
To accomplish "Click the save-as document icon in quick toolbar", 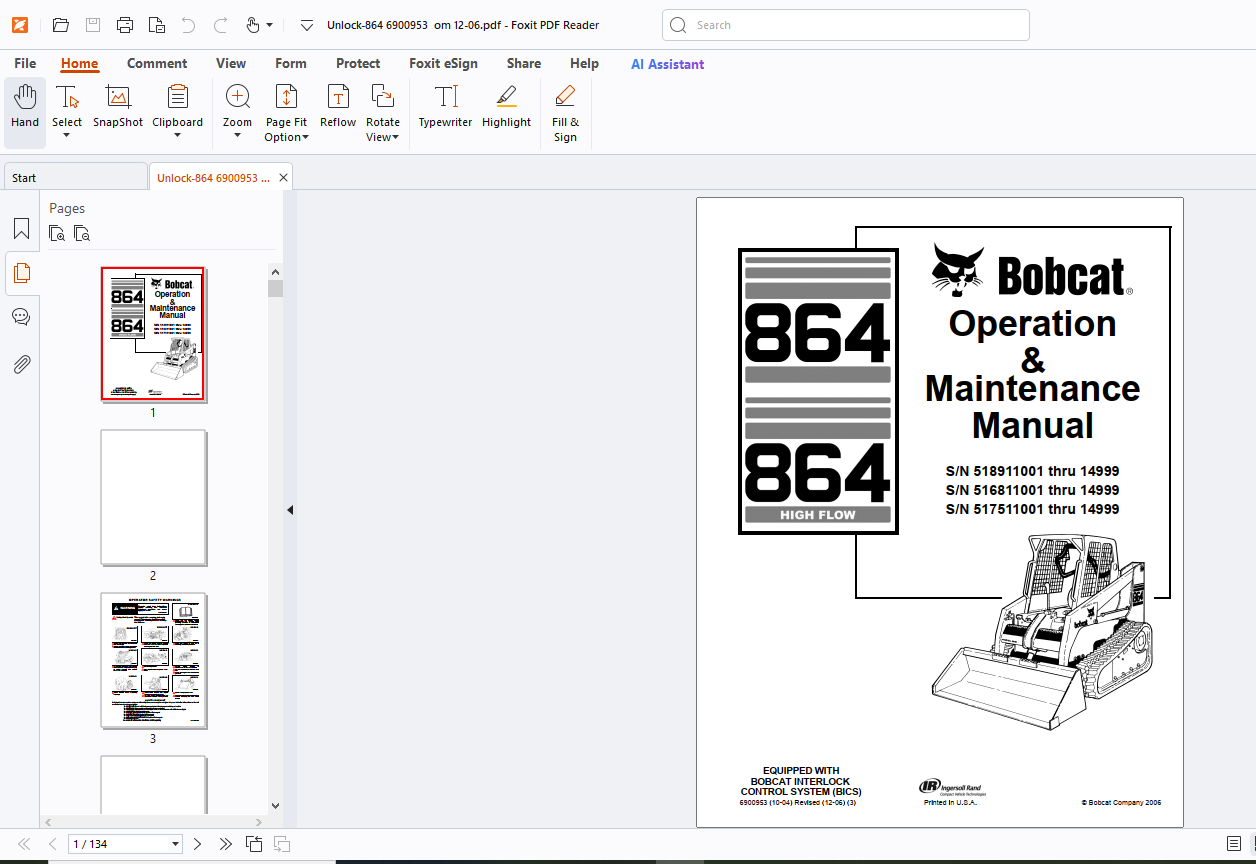I will click(156, 25).
